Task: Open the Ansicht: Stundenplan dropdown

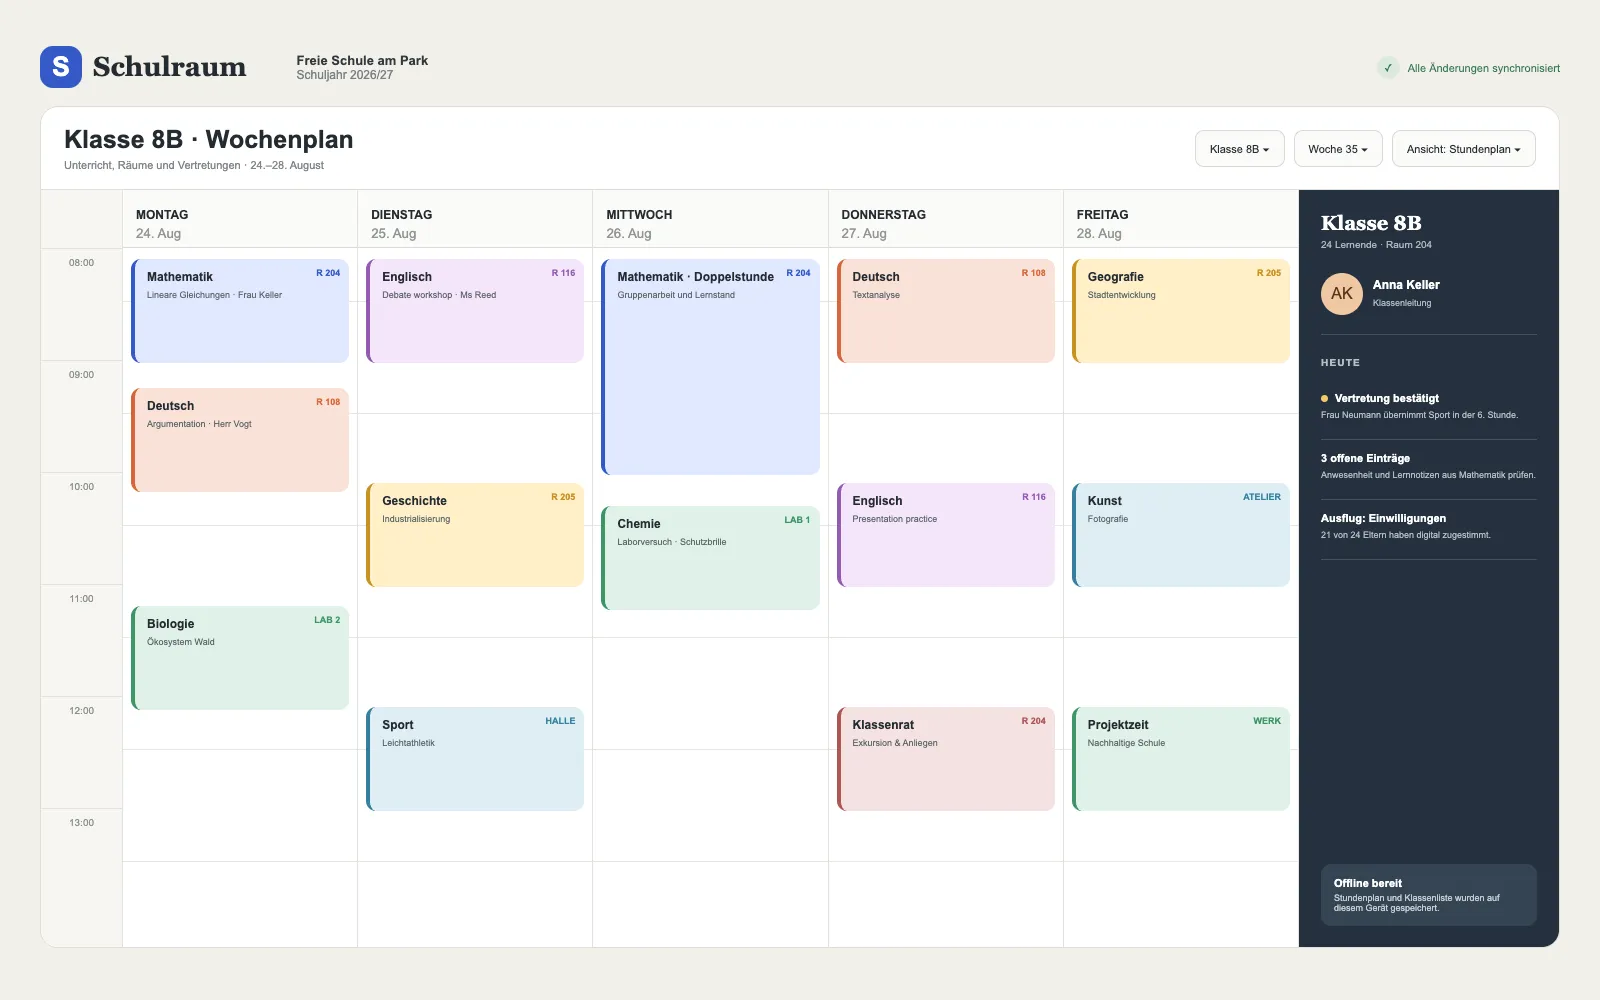Action: (x=1463, y=149)
